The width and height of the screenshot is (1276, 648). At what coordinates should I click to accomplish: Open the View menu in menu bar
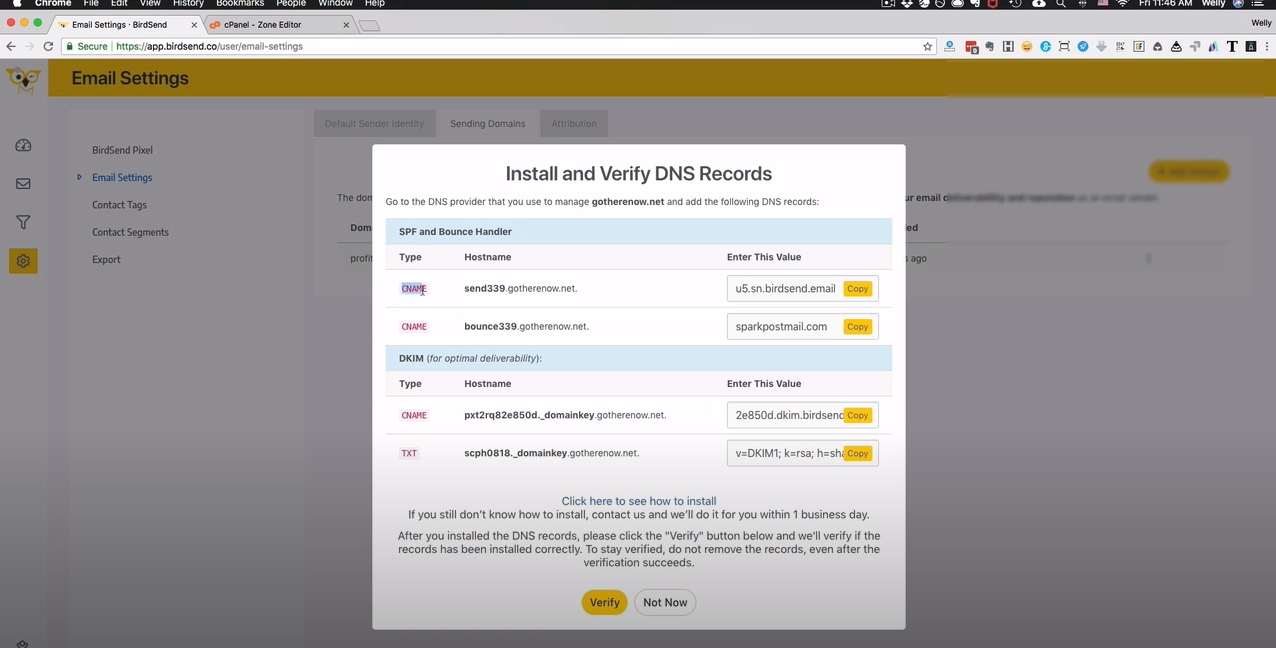[x=150, y=4]
